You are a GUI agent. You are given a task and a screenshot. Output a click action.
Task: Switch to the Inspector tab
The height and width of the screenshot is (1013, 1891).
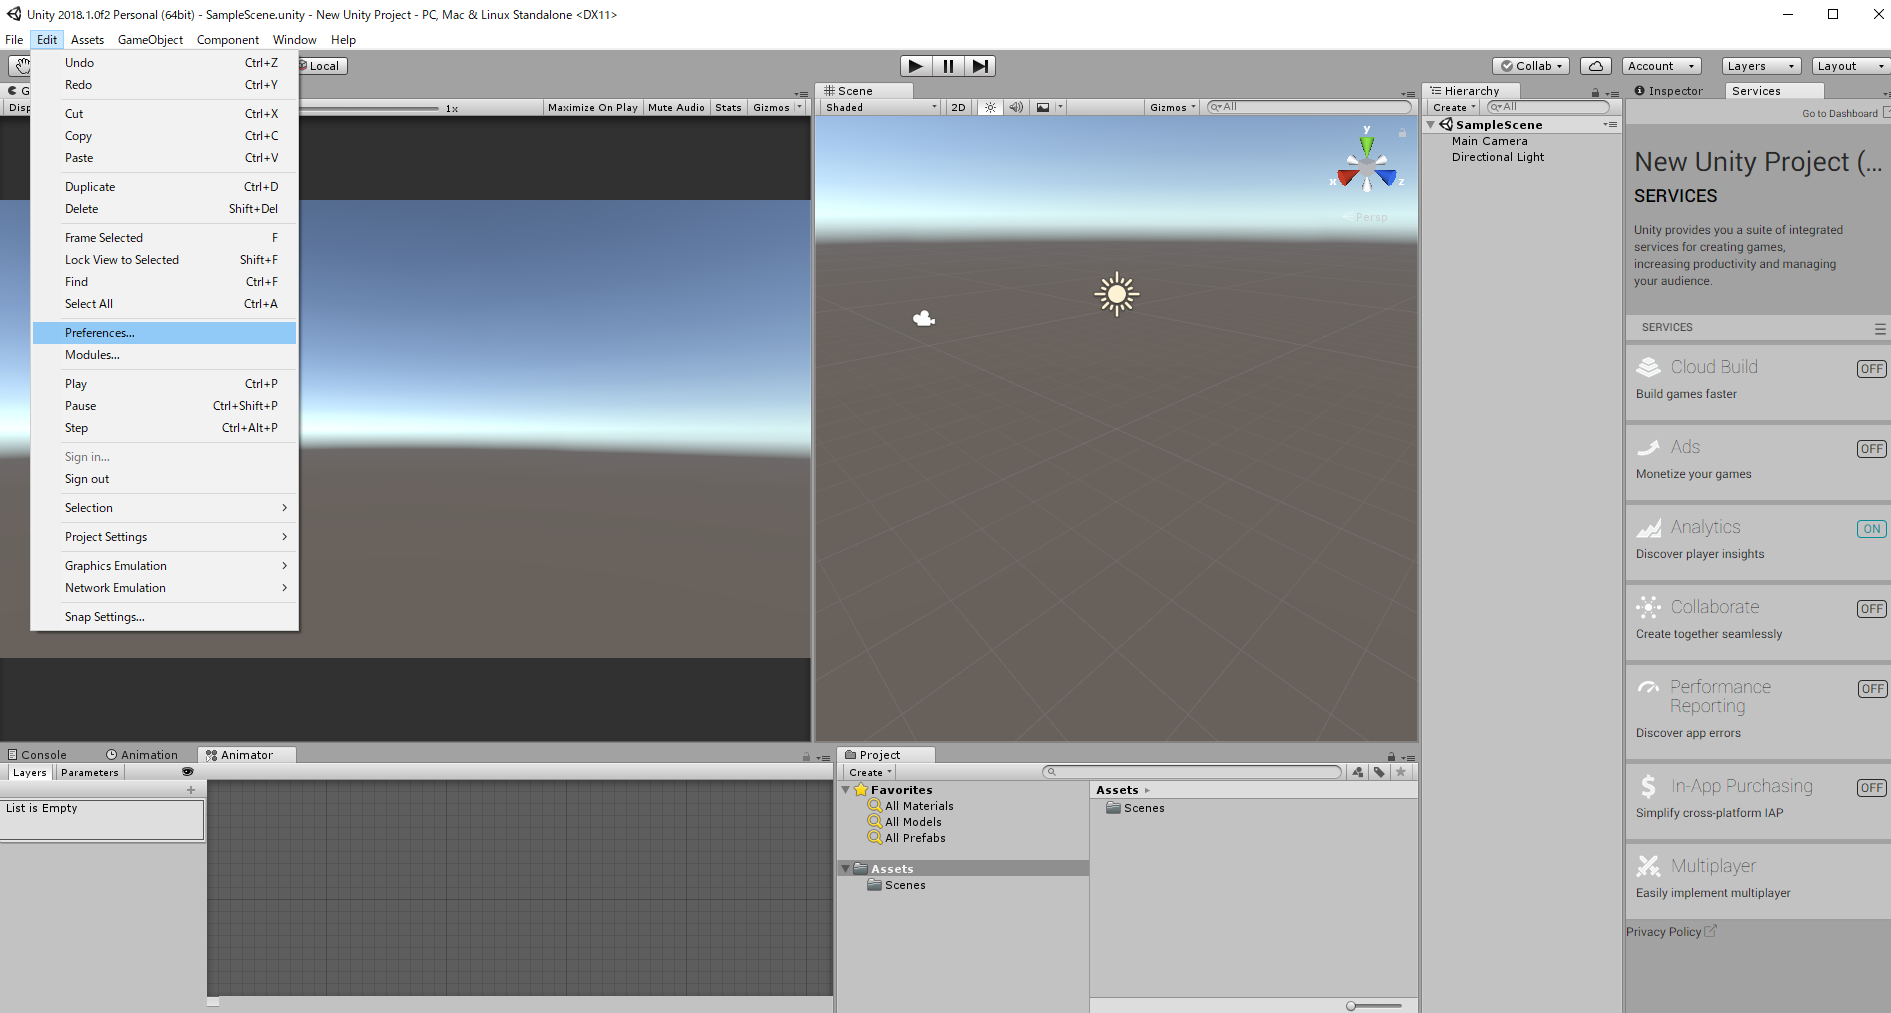(x=1669, y=91)
